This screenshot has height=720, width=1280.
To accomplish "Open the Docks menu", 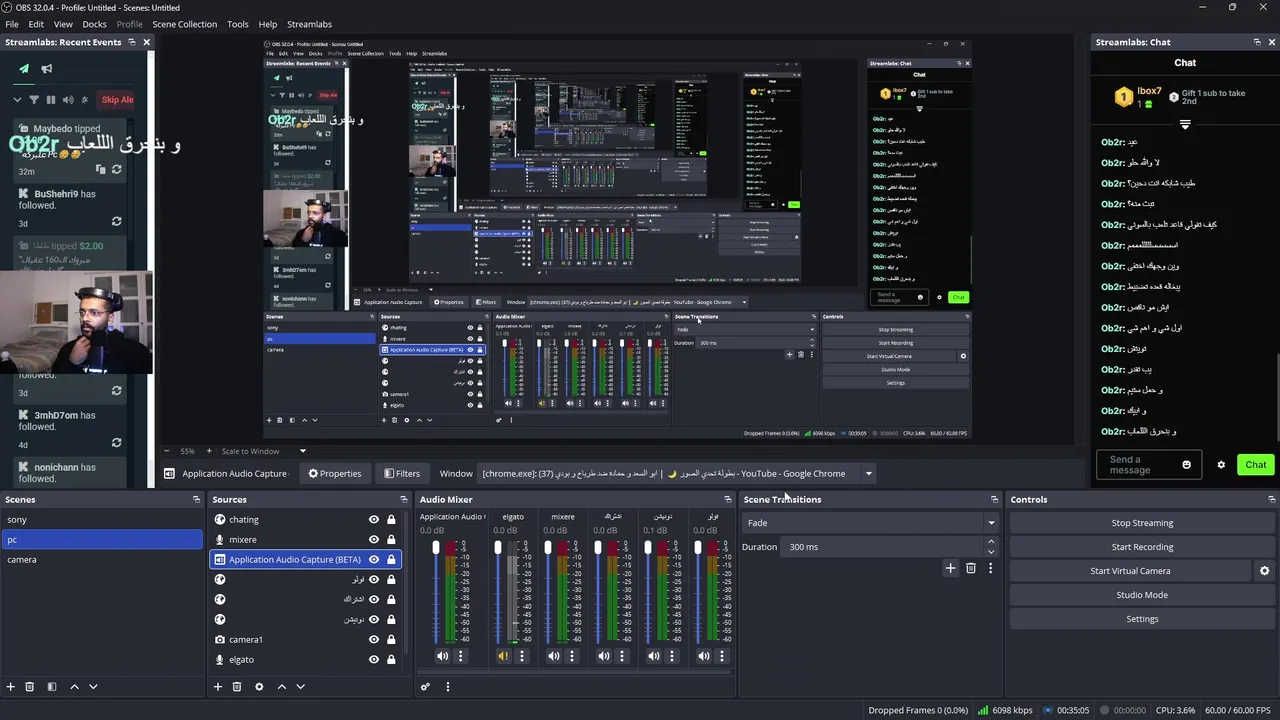I will [x=94, y=24].
